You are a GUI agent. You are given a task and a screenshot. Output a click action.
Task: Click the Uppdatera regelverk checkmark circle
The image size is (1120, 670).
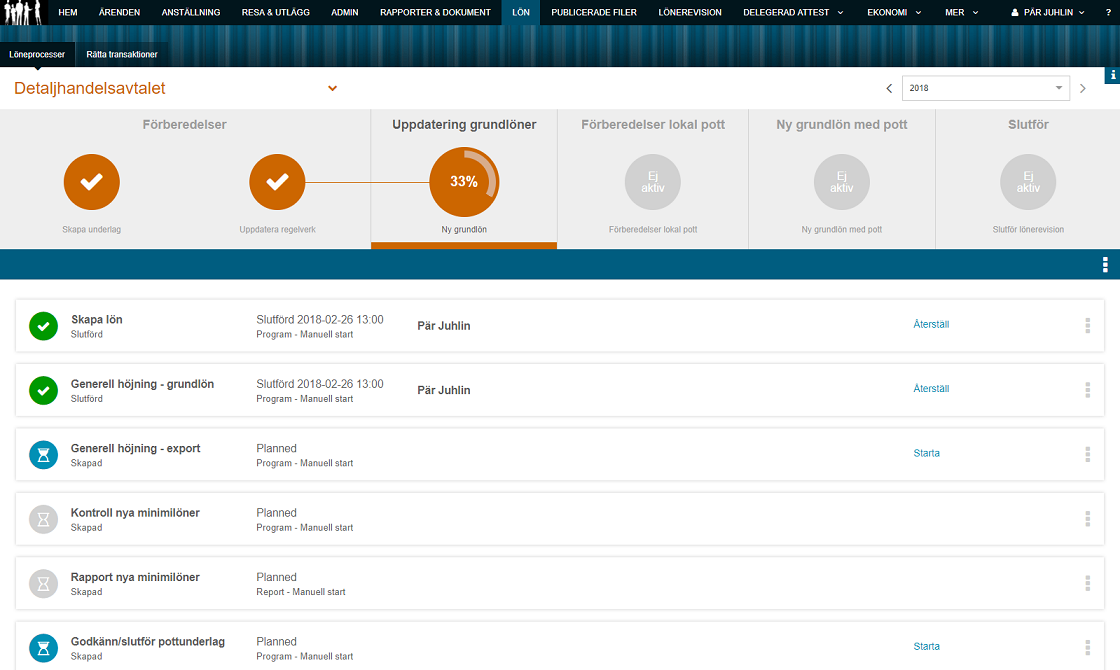pyautogui.click(x=277, y=182)
